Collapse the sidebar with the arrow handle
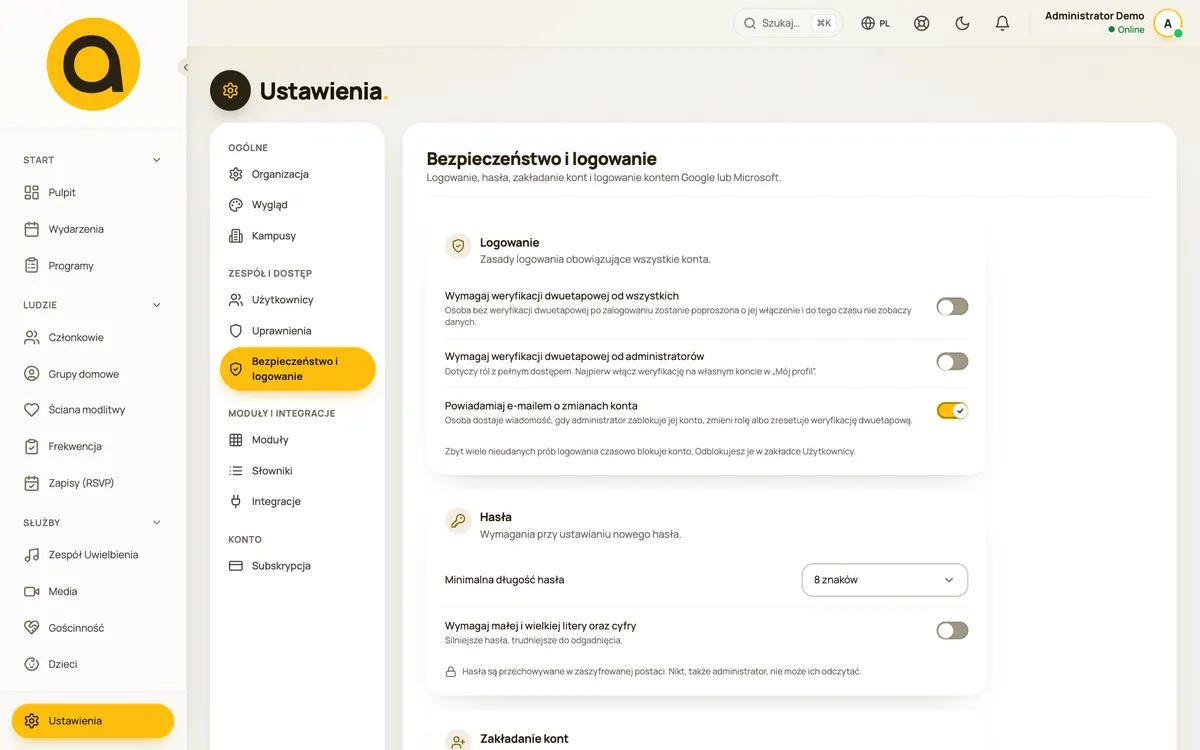 point(184,67)
